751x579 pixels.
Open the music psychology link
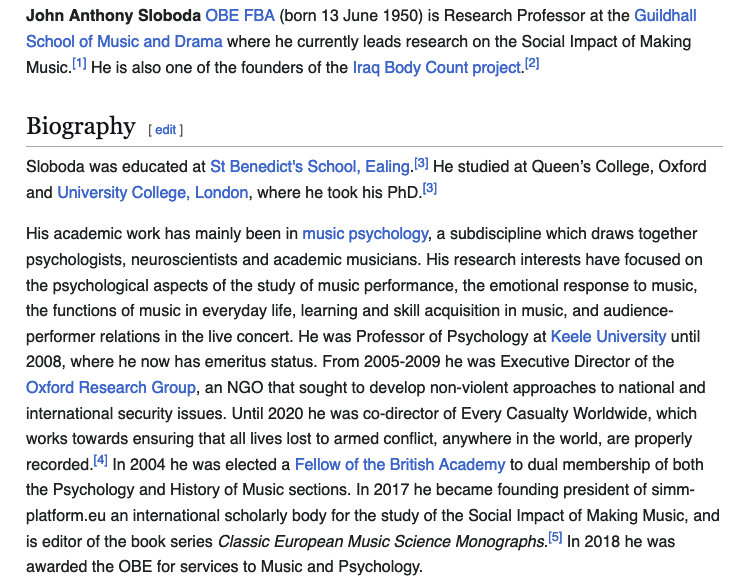[365, 234]
